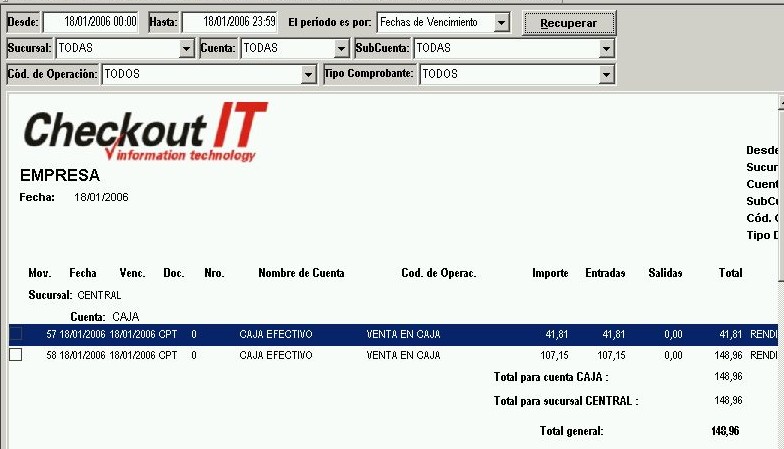Click the scroll up arrow of report
Viewport: 784px width, 449px height.
(x=780, y=101)
